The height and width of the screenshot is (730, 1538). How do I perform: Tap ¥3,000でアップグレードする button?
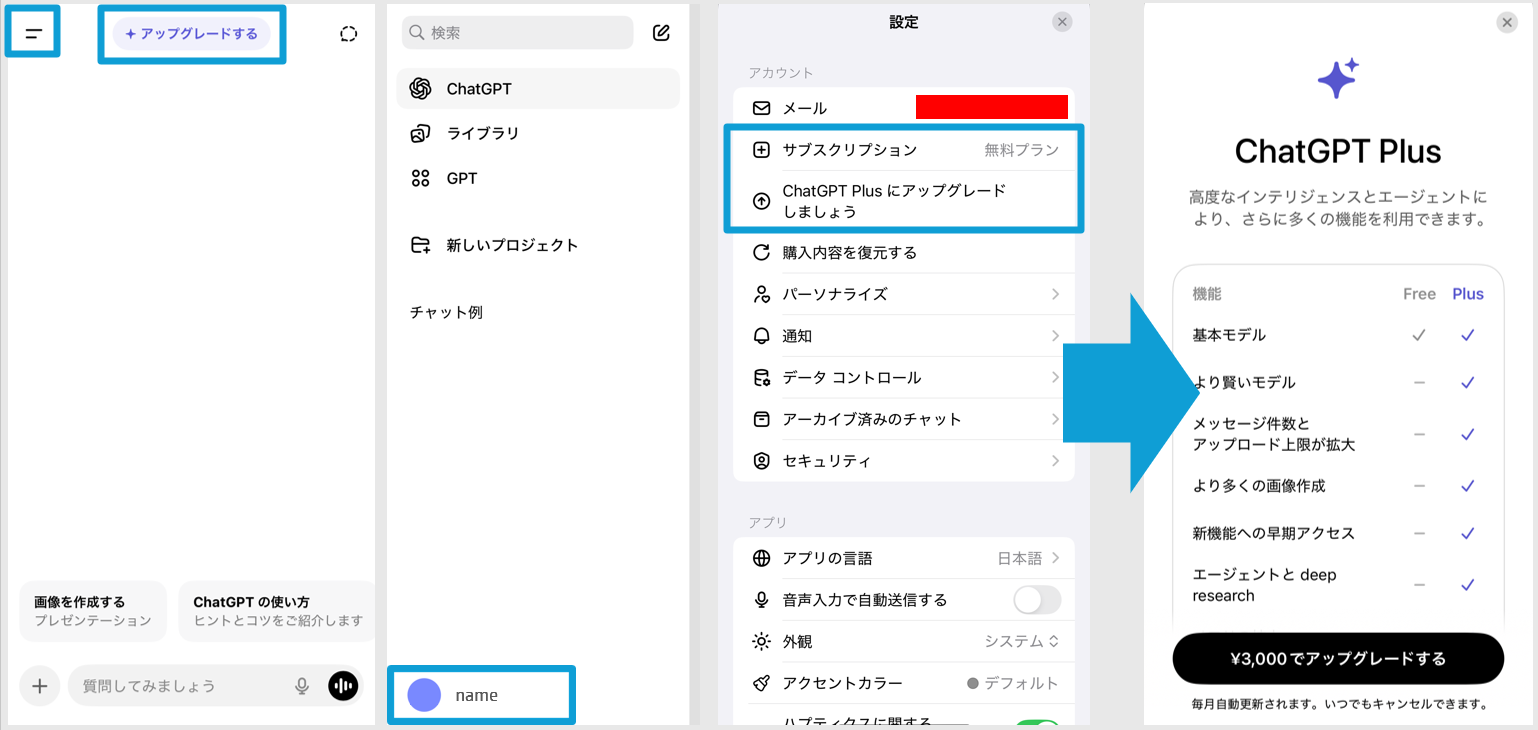click(1338, 658)
